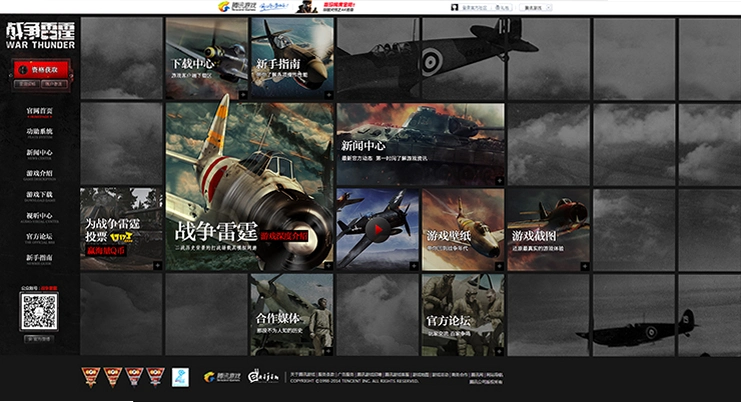Click the red 游戏深度介绍 label
Image resolution: width=741 pixels, height=402 pixels.
point(284,235)
